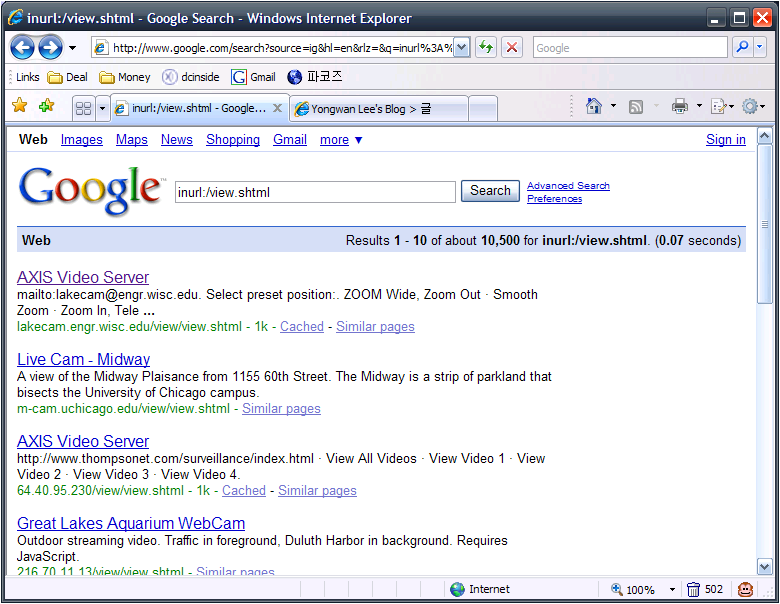
Task: Click the vertical scrollbar down arrow
Action: 765,566
